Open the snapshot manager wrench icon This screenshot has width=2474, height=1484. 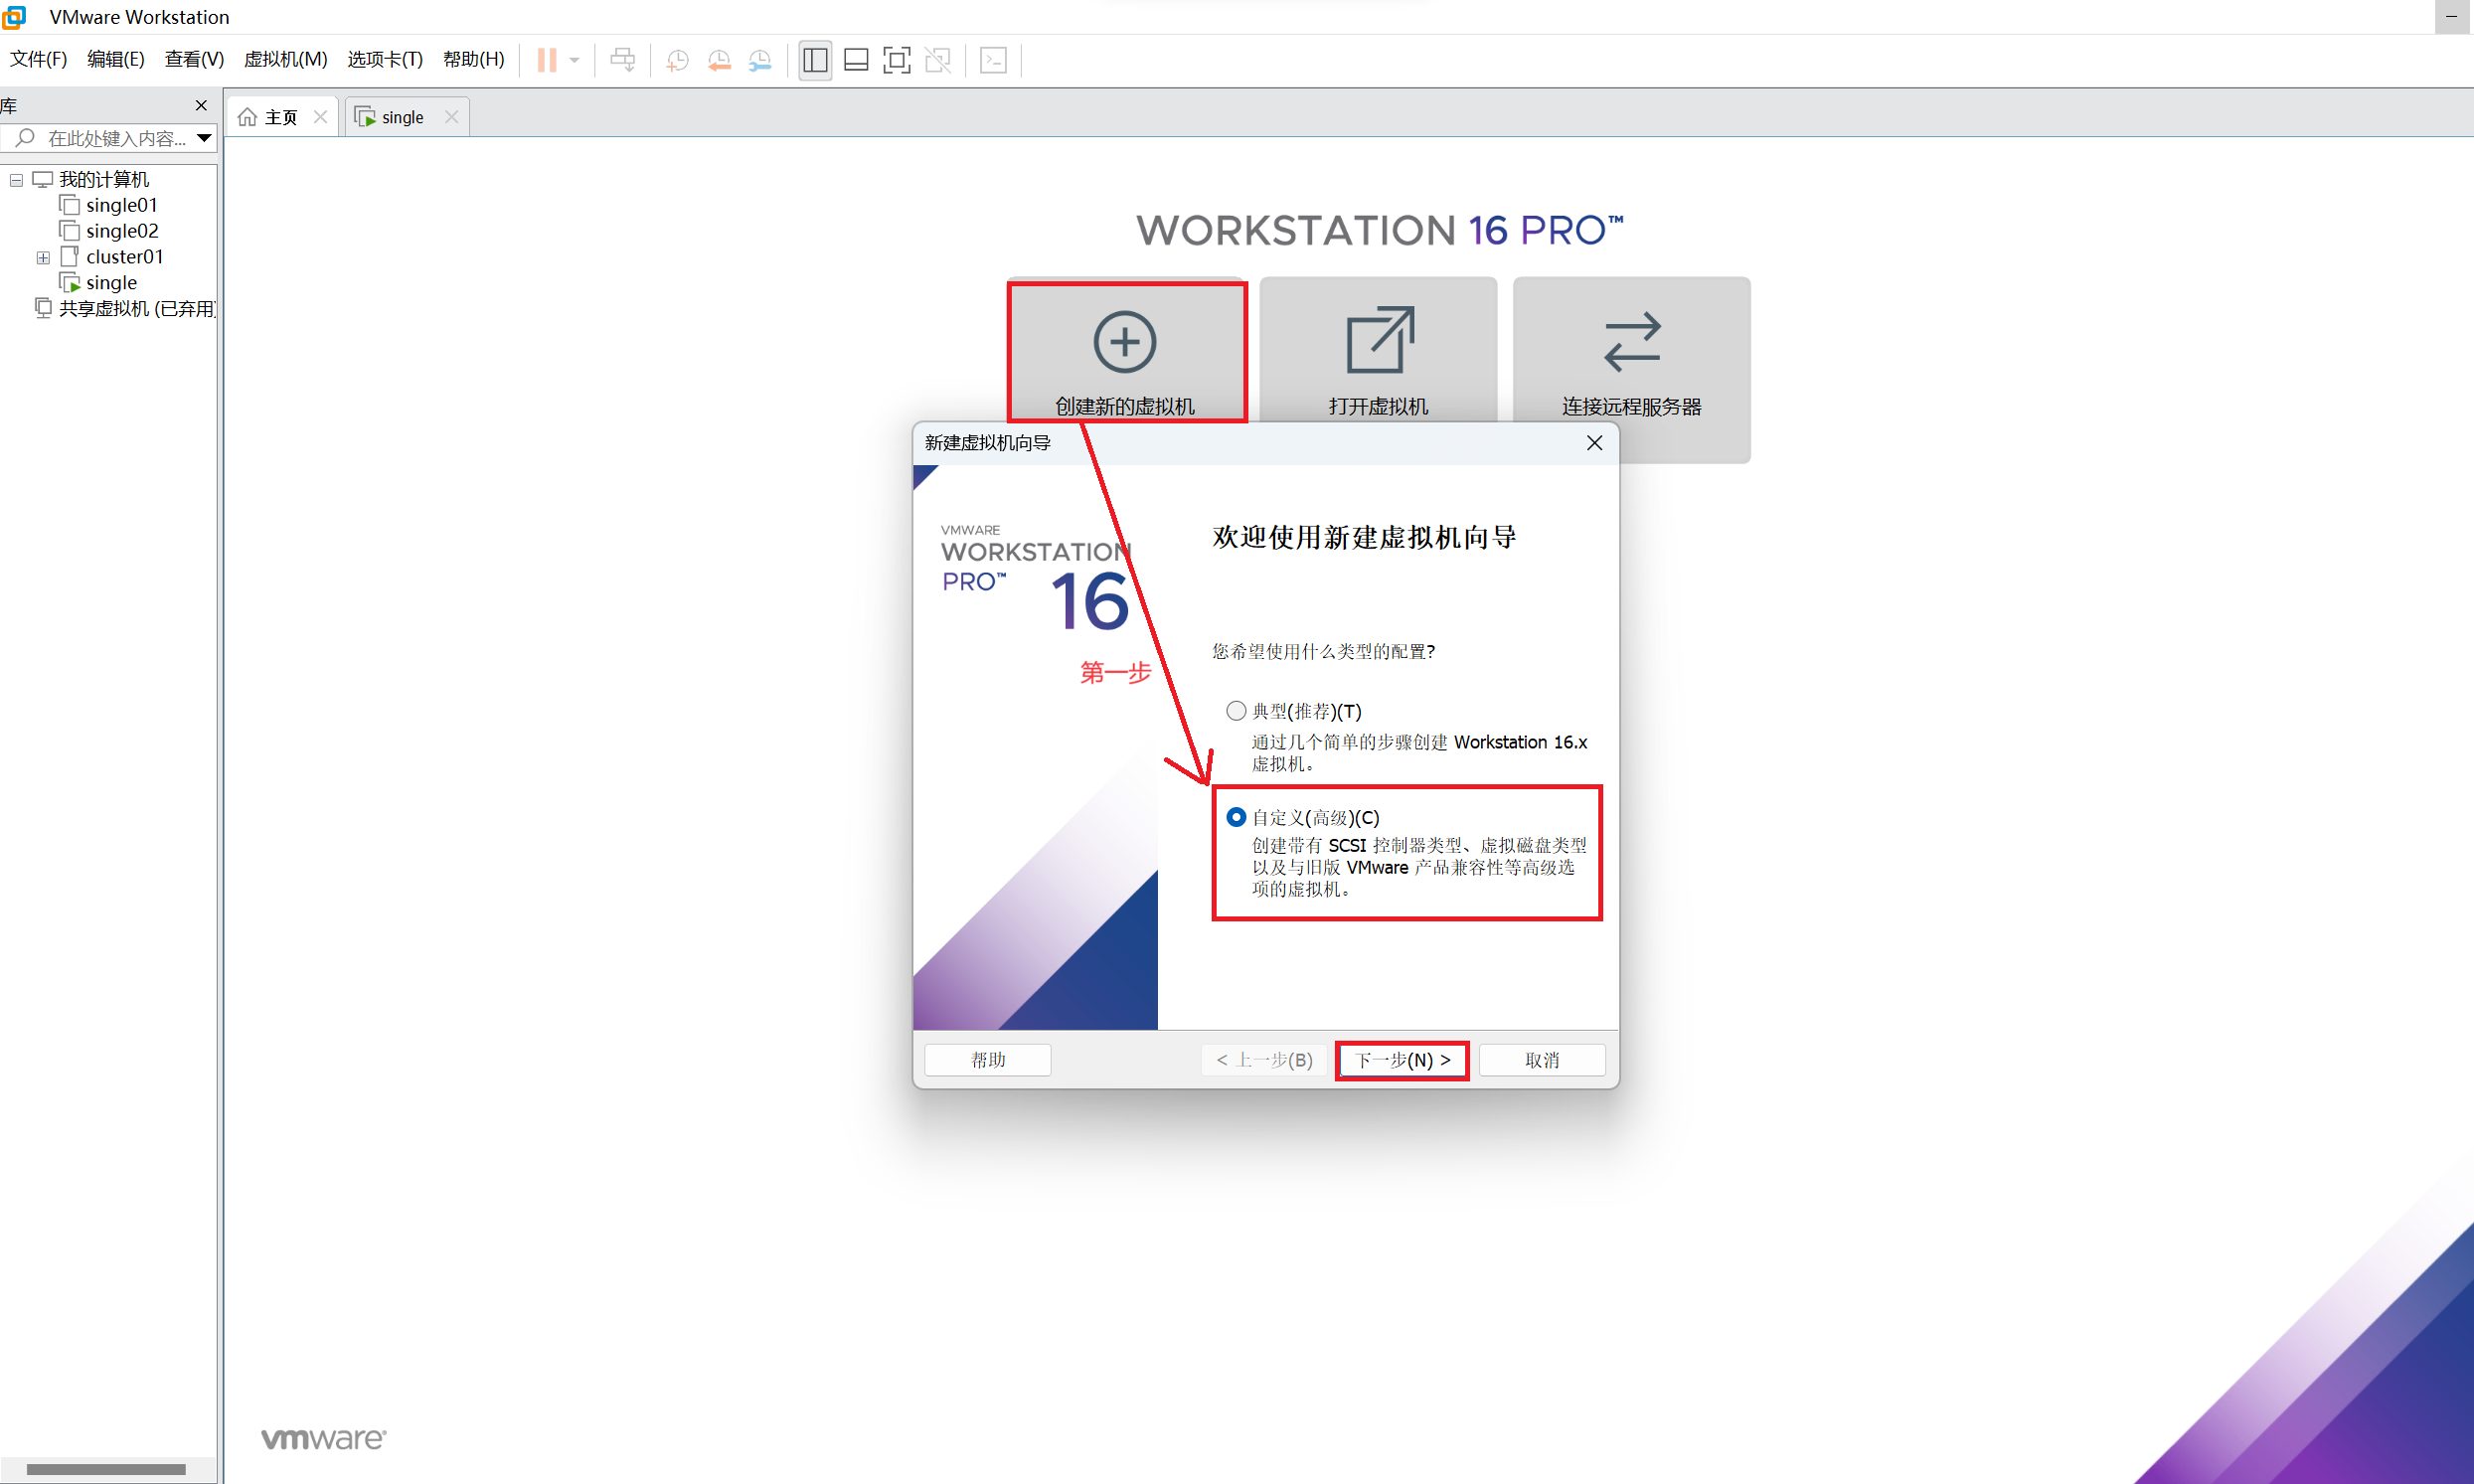pos(760,60)
